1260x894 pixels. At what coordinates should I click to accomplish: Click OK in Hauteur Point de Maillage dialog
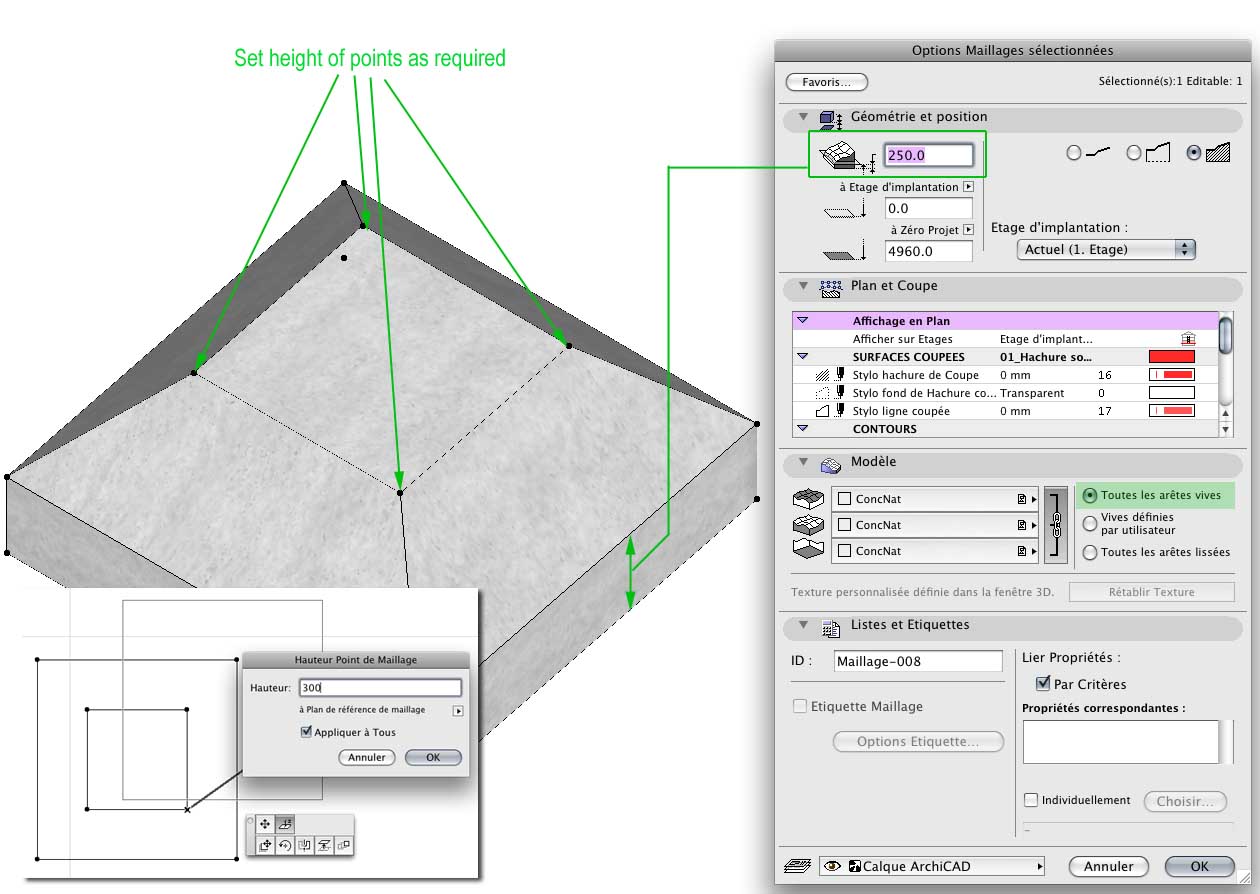click(433, 757)
